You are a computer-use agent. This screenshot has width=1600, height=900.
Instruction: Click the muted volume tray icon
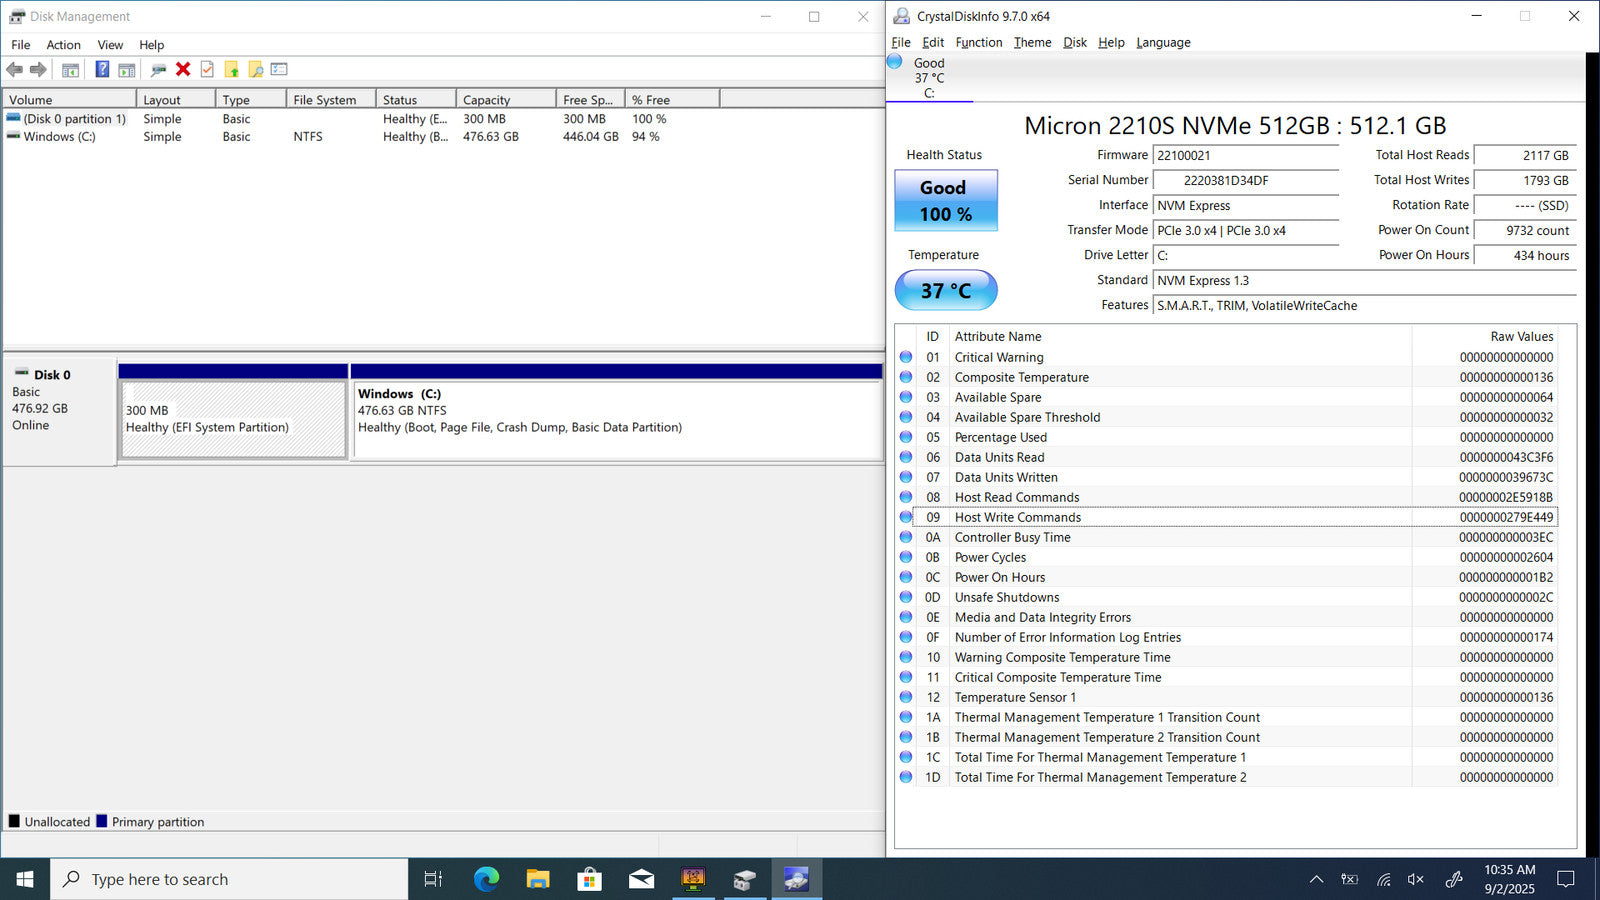click(1416, 879)
